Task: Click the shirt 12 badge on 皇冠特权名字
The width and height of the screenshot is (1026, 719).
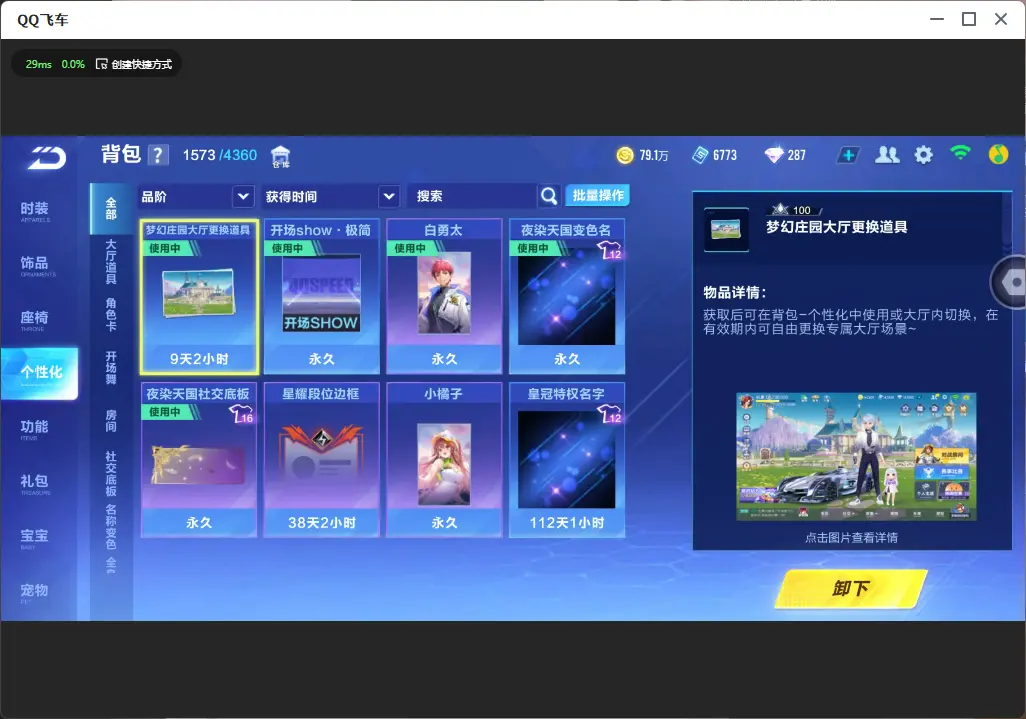Action: click(x=609, y=414)
